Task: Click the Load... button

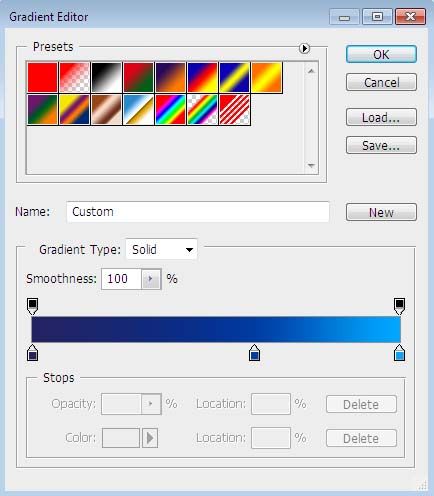Action: pos(381,117)
